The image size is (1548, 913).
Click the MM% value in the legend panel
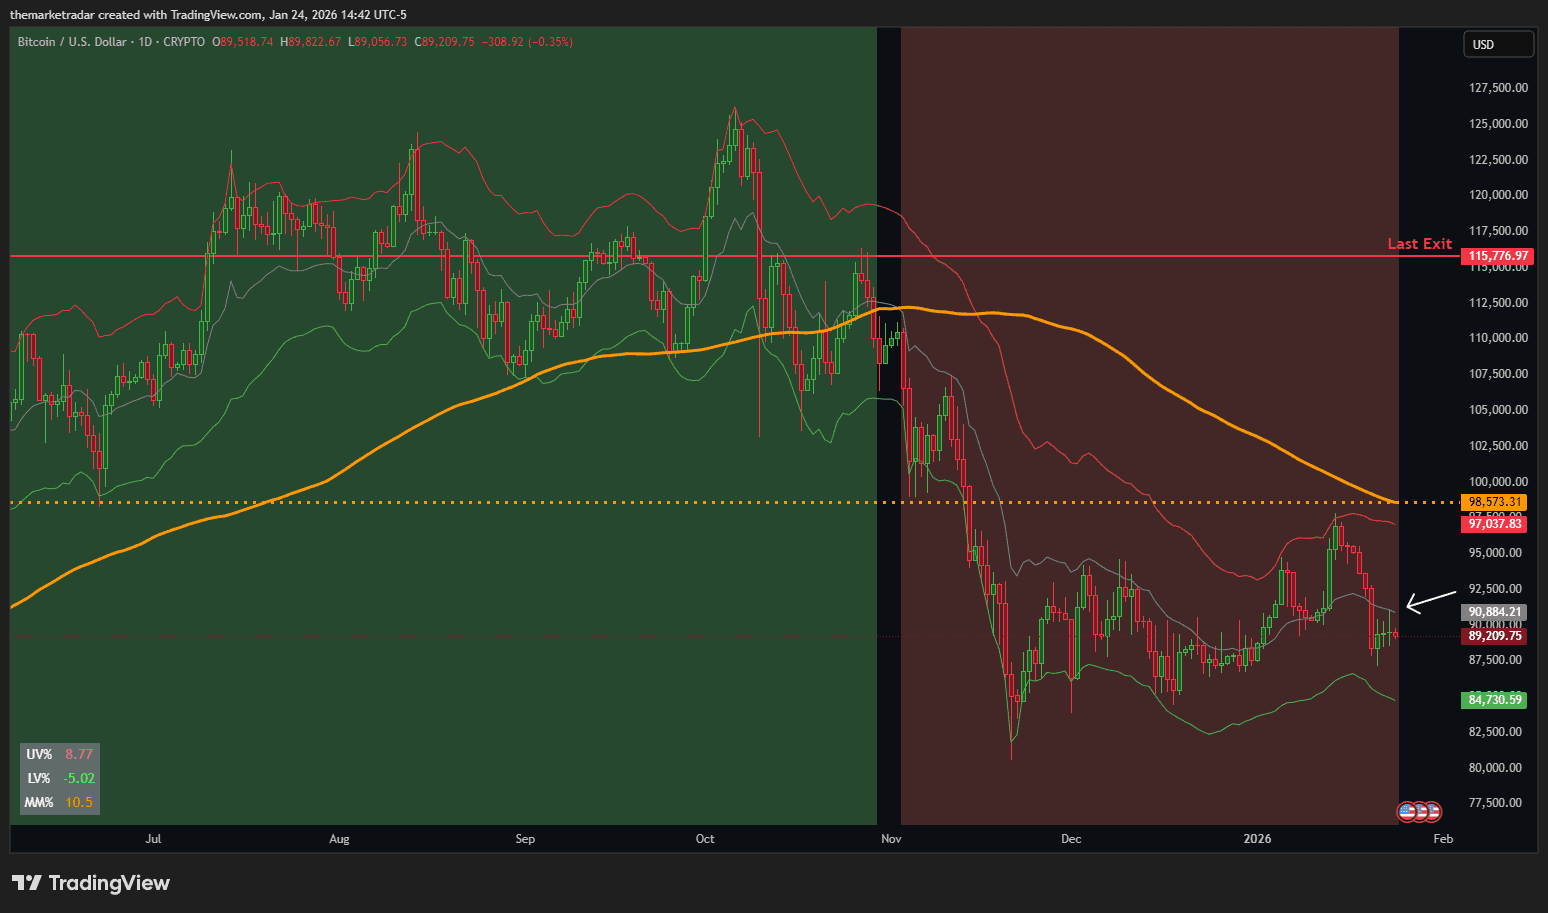pos(78,802)
